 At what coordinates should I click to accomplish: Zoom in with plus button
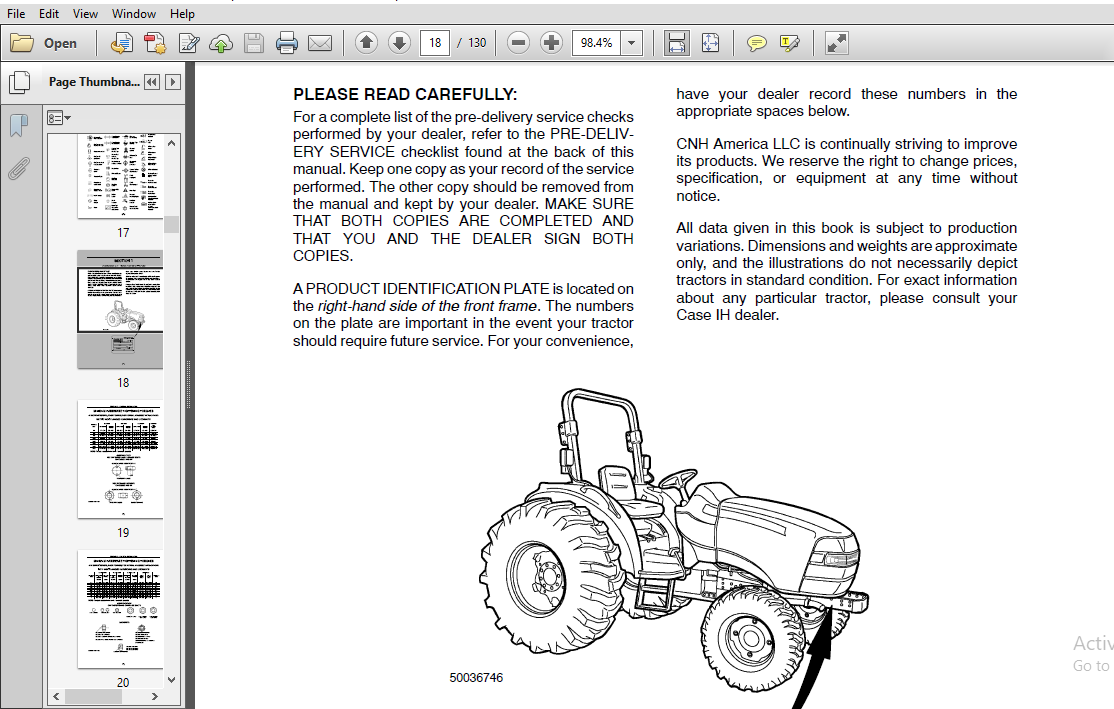pos(551,43)
